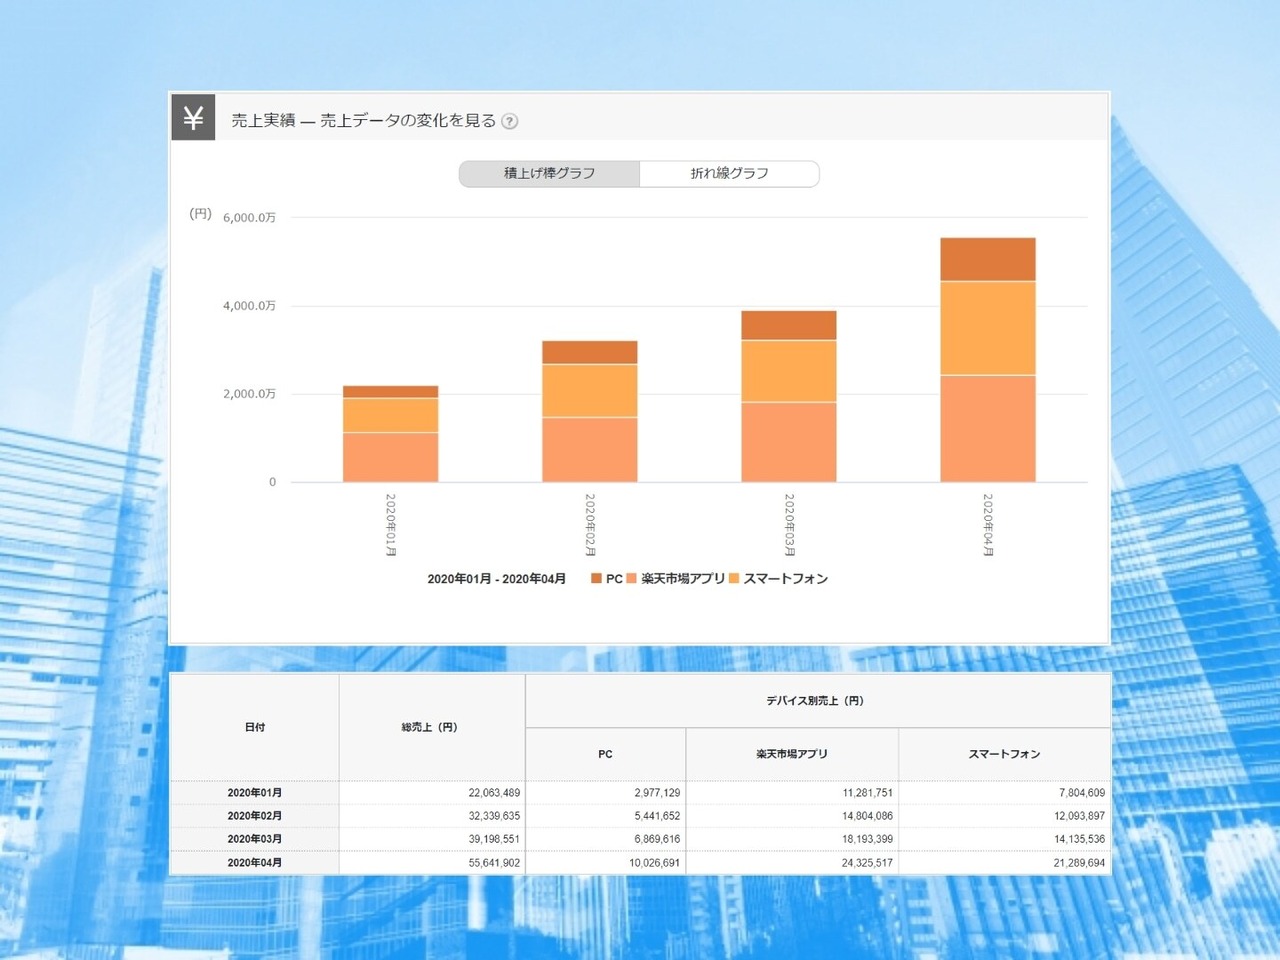Viewport: 1280px width, 960px height.
Task: Select smartphone sales value 12,093,897
Action: click(1079, 816)
